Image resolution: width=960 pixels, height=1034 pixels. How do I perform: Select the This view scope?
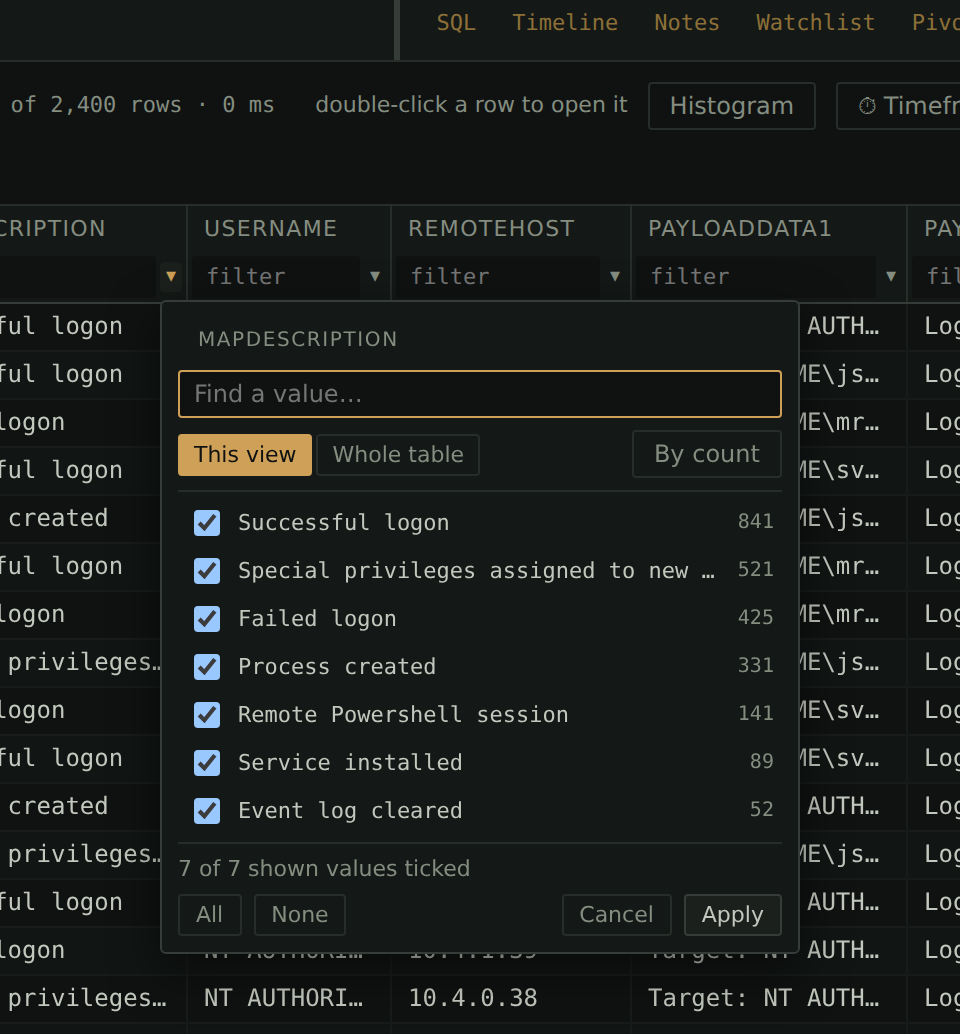pyautogui.click(x=245, y=455)
